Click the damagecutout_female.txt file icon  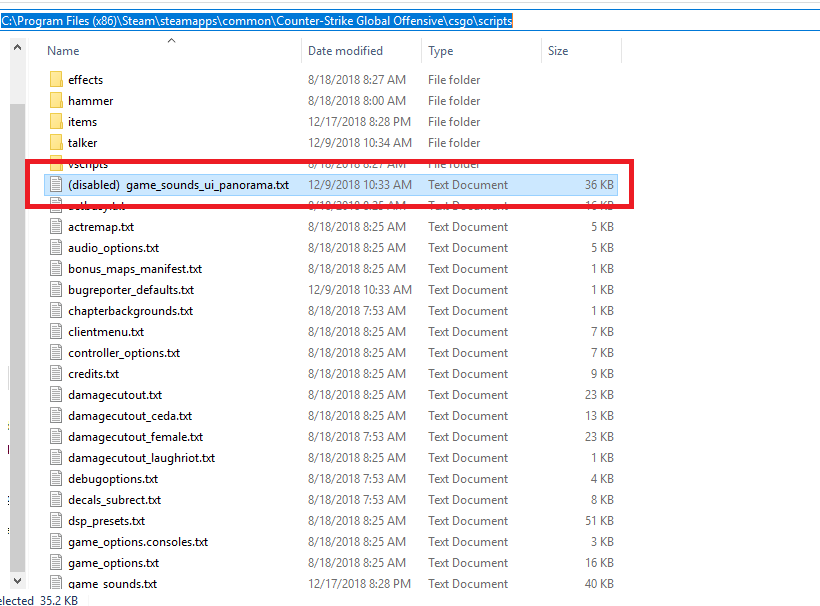click(x=56, y=437)
